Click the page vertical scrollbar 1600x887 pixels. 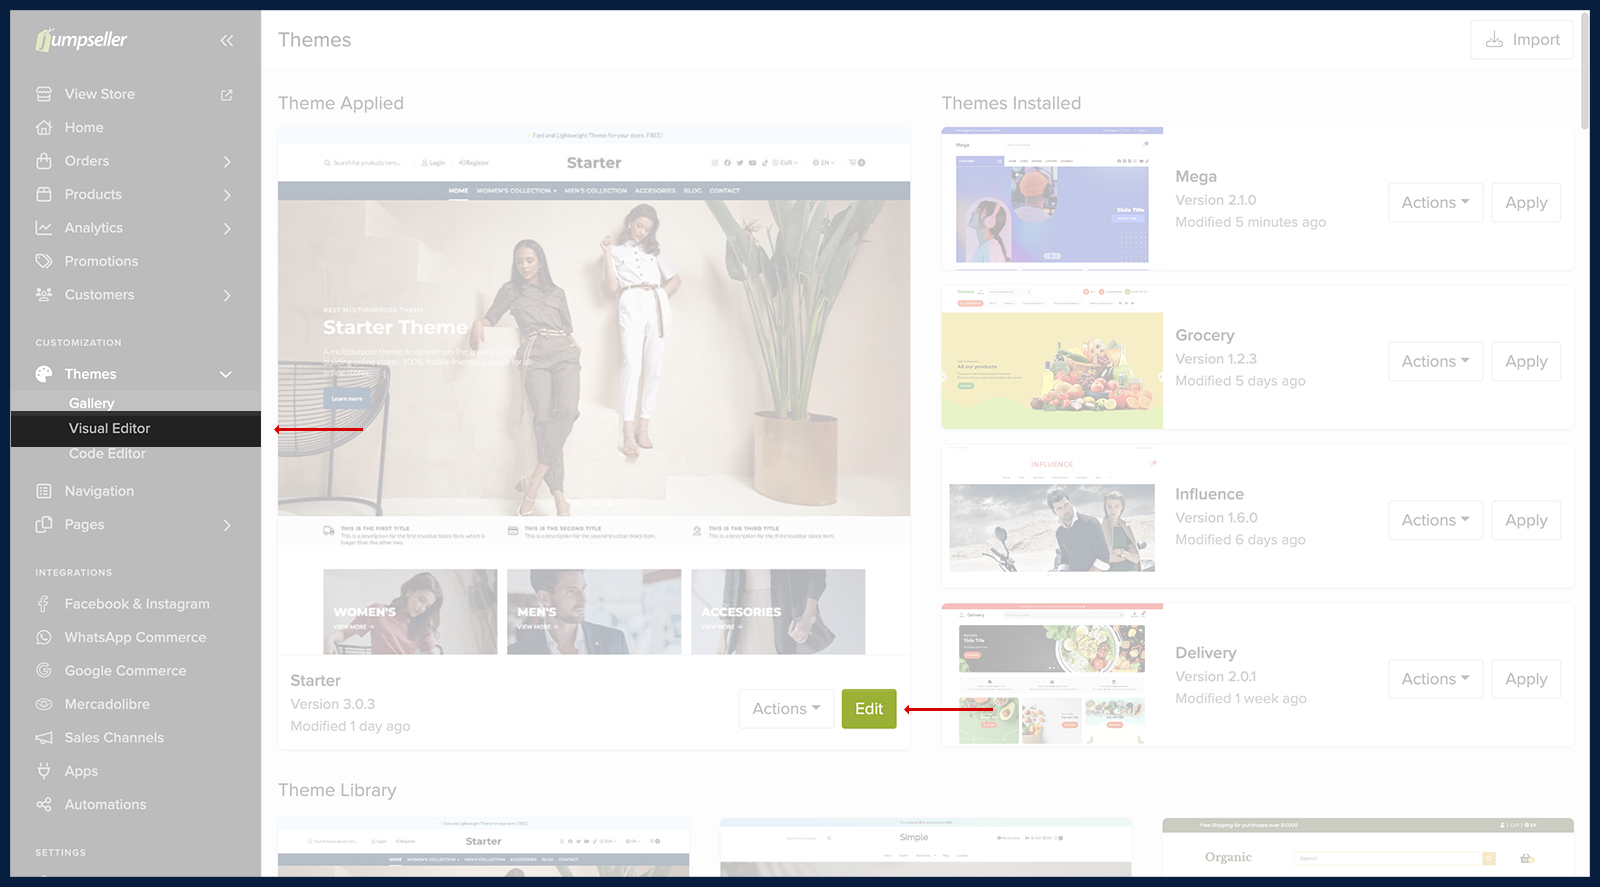[x=1584, y=70]
